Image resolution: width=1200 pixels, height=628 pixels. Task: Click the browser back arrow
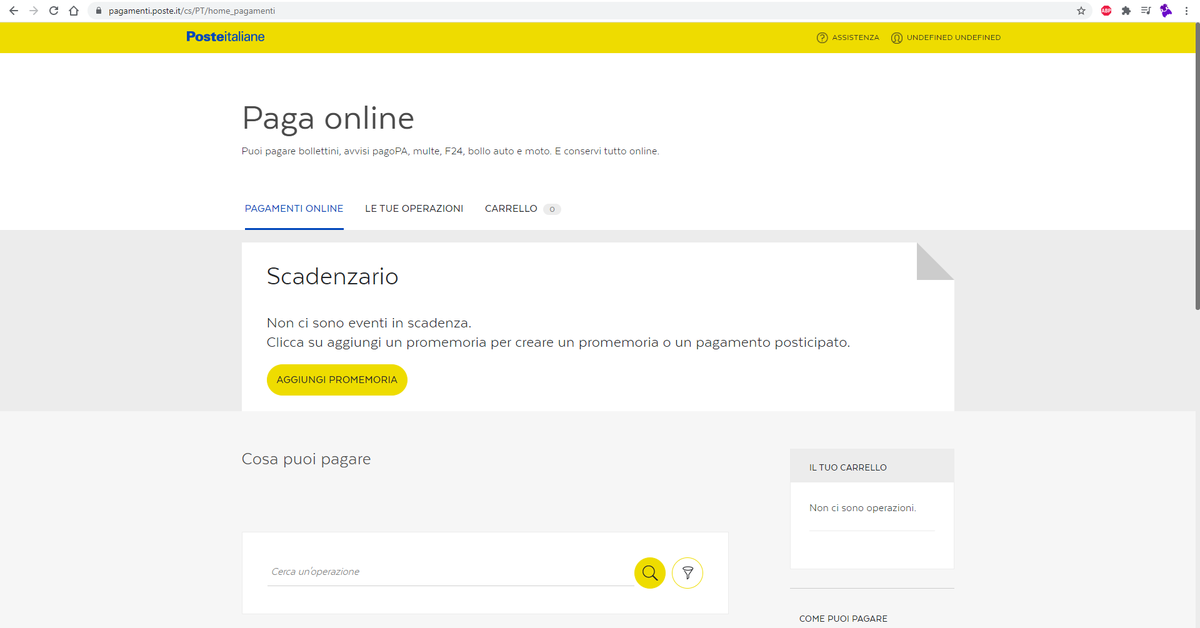click(13, 11)
